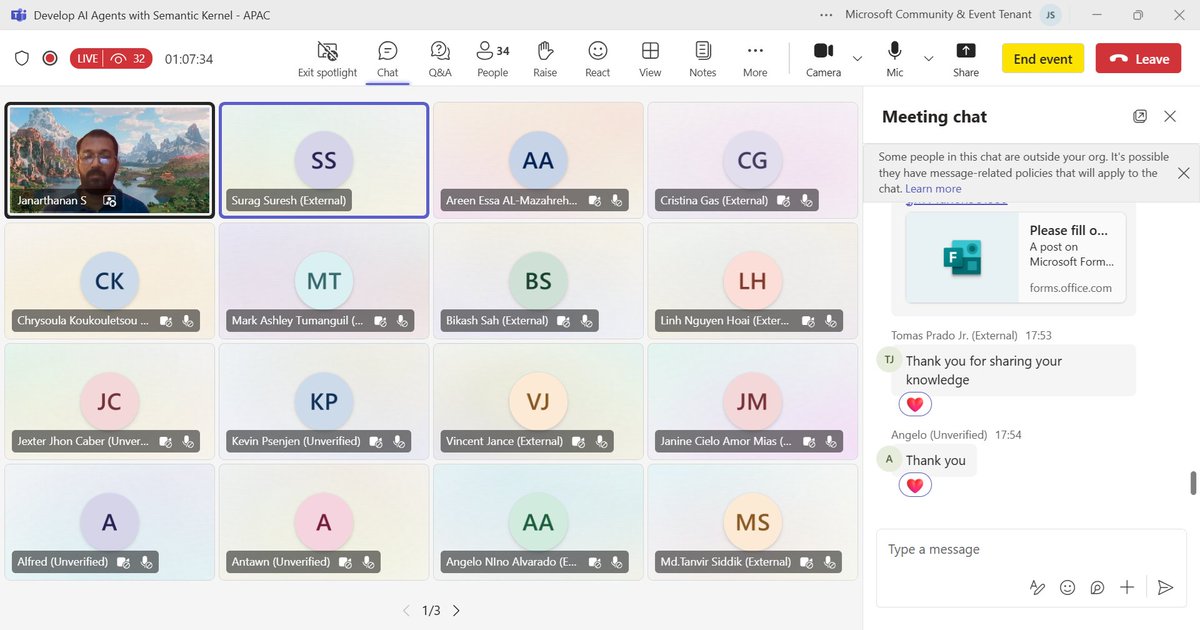The width and height of the screenshot is (1200, 630).
Task: Open the message format options icon
Action: point(1038,588)
